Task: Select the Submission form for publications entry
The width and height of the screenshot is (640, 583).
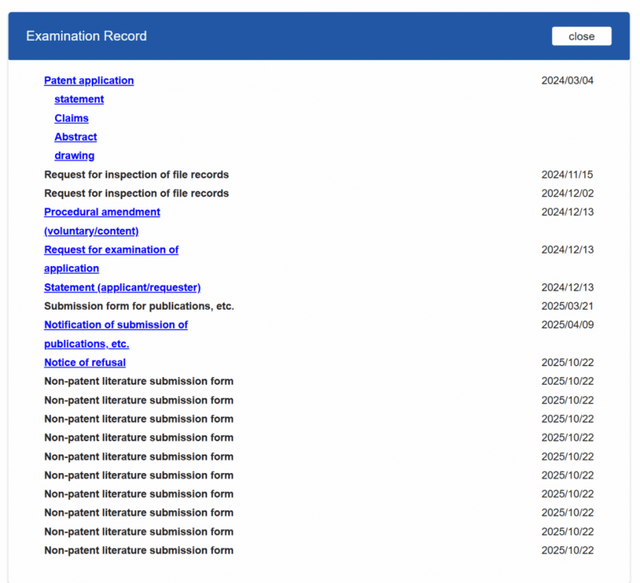Action: pos(139,306)
